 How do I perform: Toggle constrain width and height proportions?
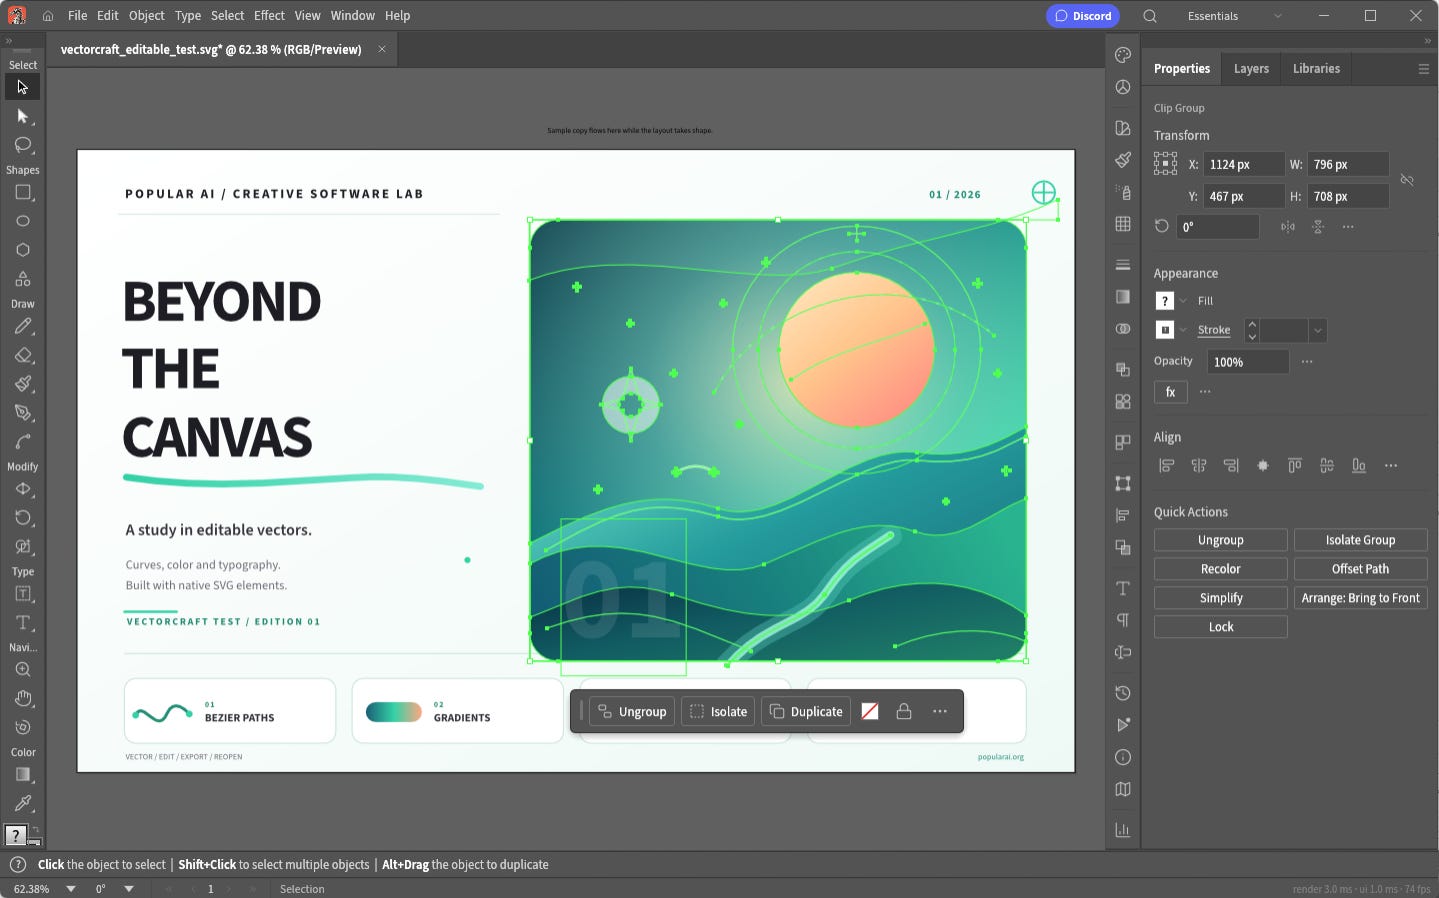(1407, 180)
